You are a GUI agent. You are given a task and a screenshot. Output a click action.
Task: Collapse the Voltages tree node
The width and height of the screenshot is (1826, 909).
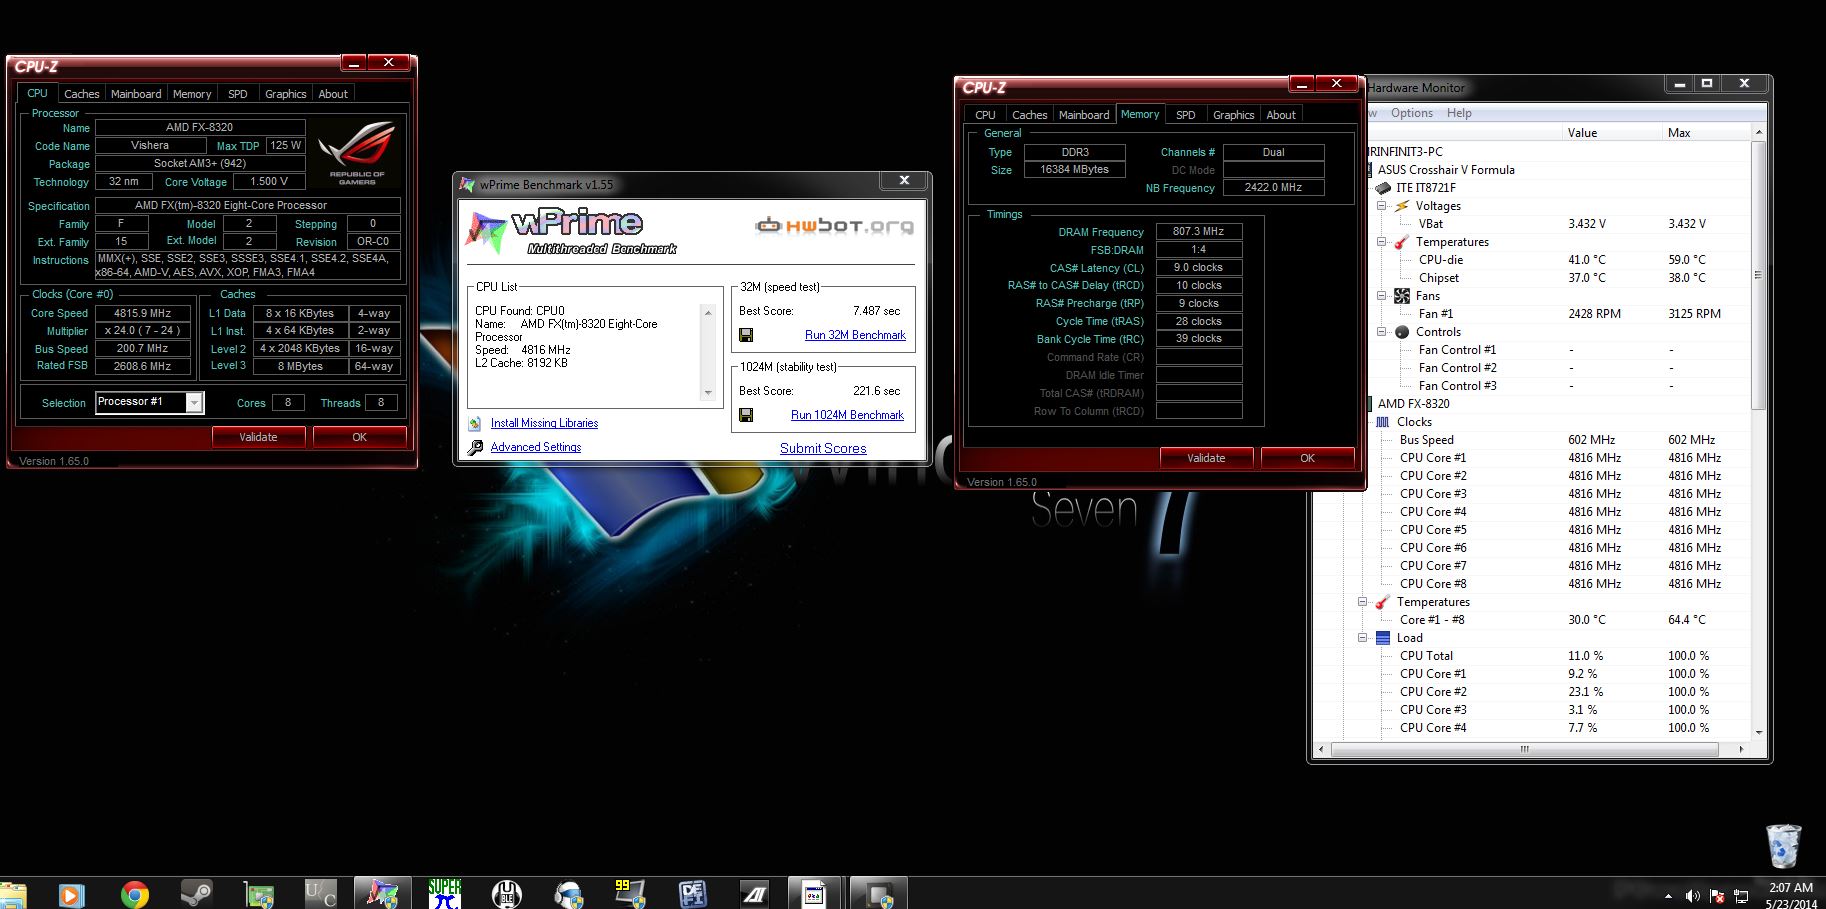(1382, 206)
